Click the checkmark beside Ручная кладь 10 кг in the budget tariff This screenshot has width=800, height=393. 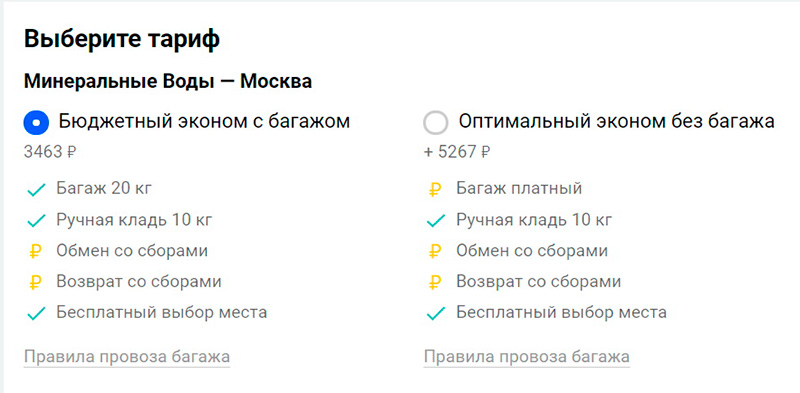pyautogui.click(x=36, y=222)
